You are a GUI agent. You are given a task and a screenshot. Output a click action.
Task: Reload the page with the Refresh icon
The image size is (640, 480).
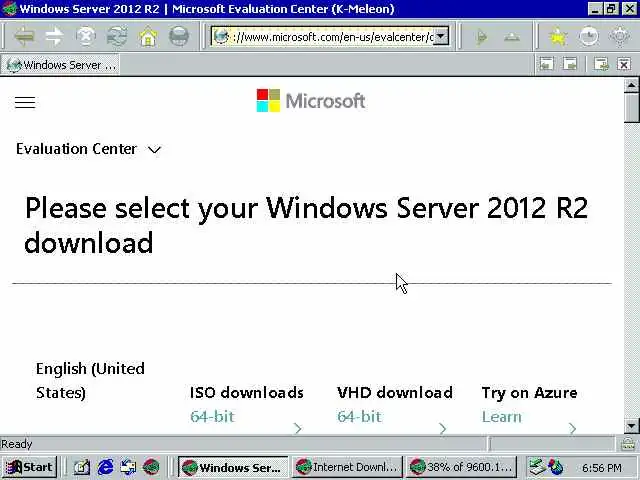(x=117, y=37)
